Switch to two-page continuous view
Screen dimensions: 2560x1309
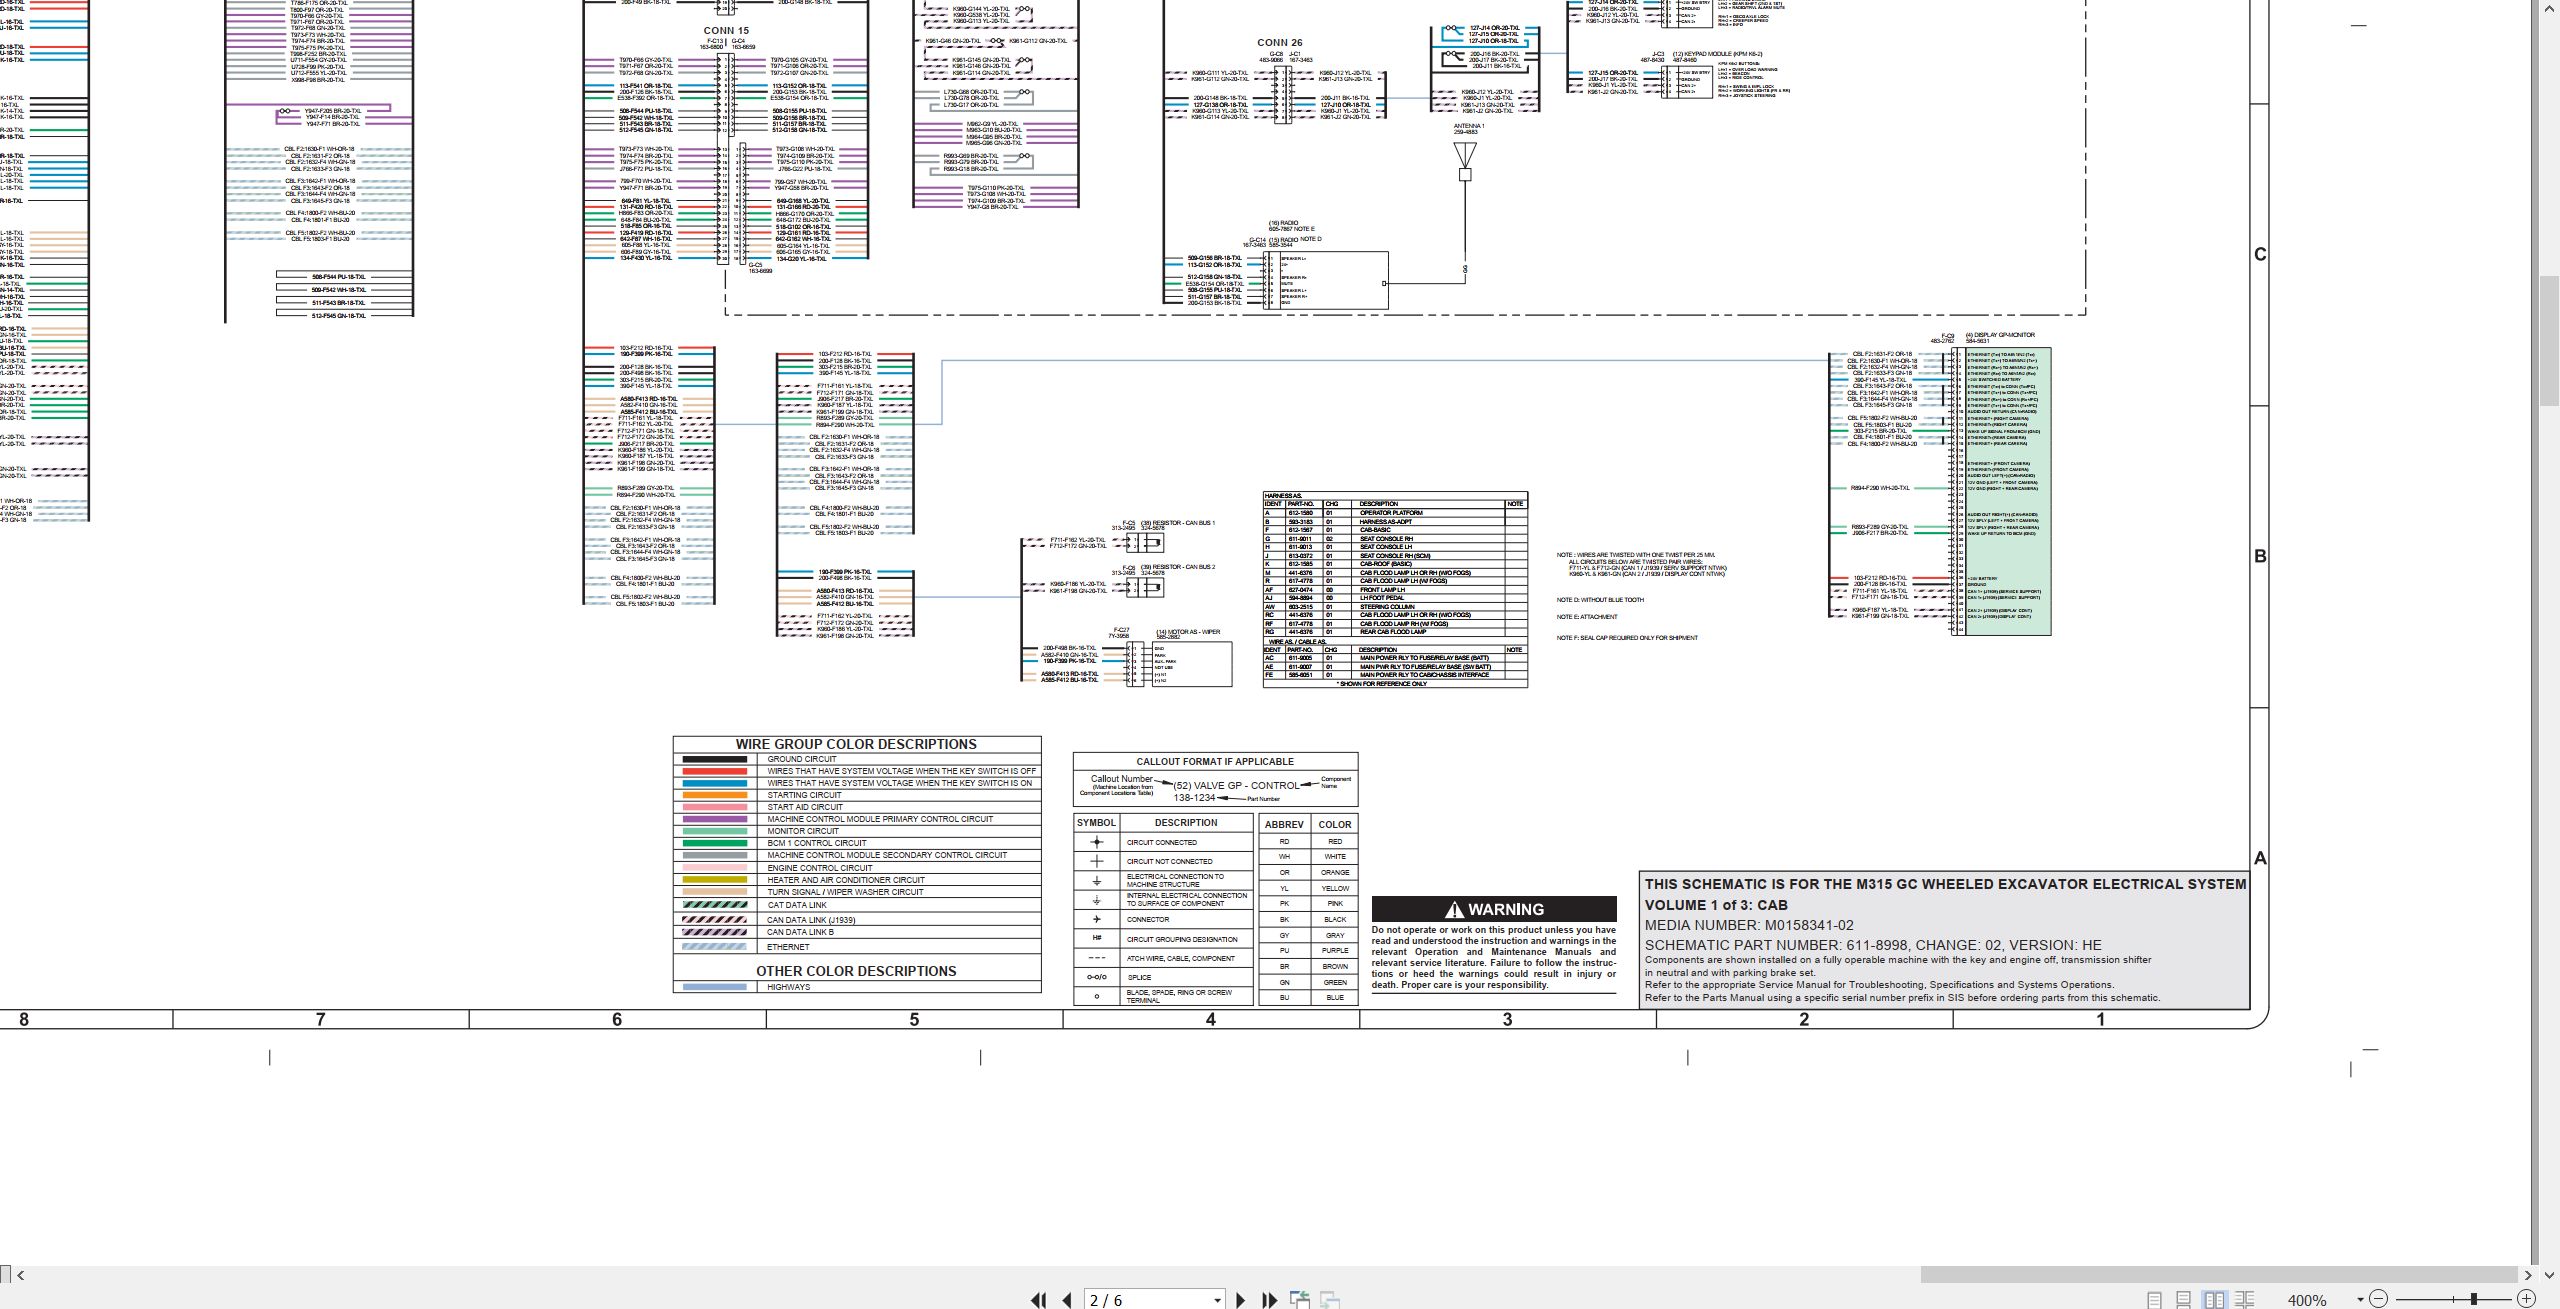(x=2245, y=1300)
